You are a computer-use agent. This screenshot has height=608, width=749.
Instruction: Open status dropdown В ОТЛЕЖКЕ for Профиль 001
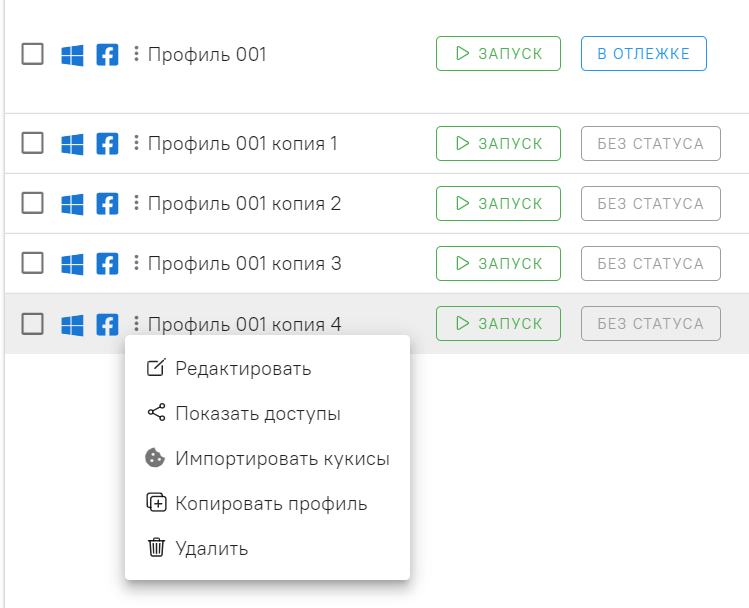(x=643, y=53)
